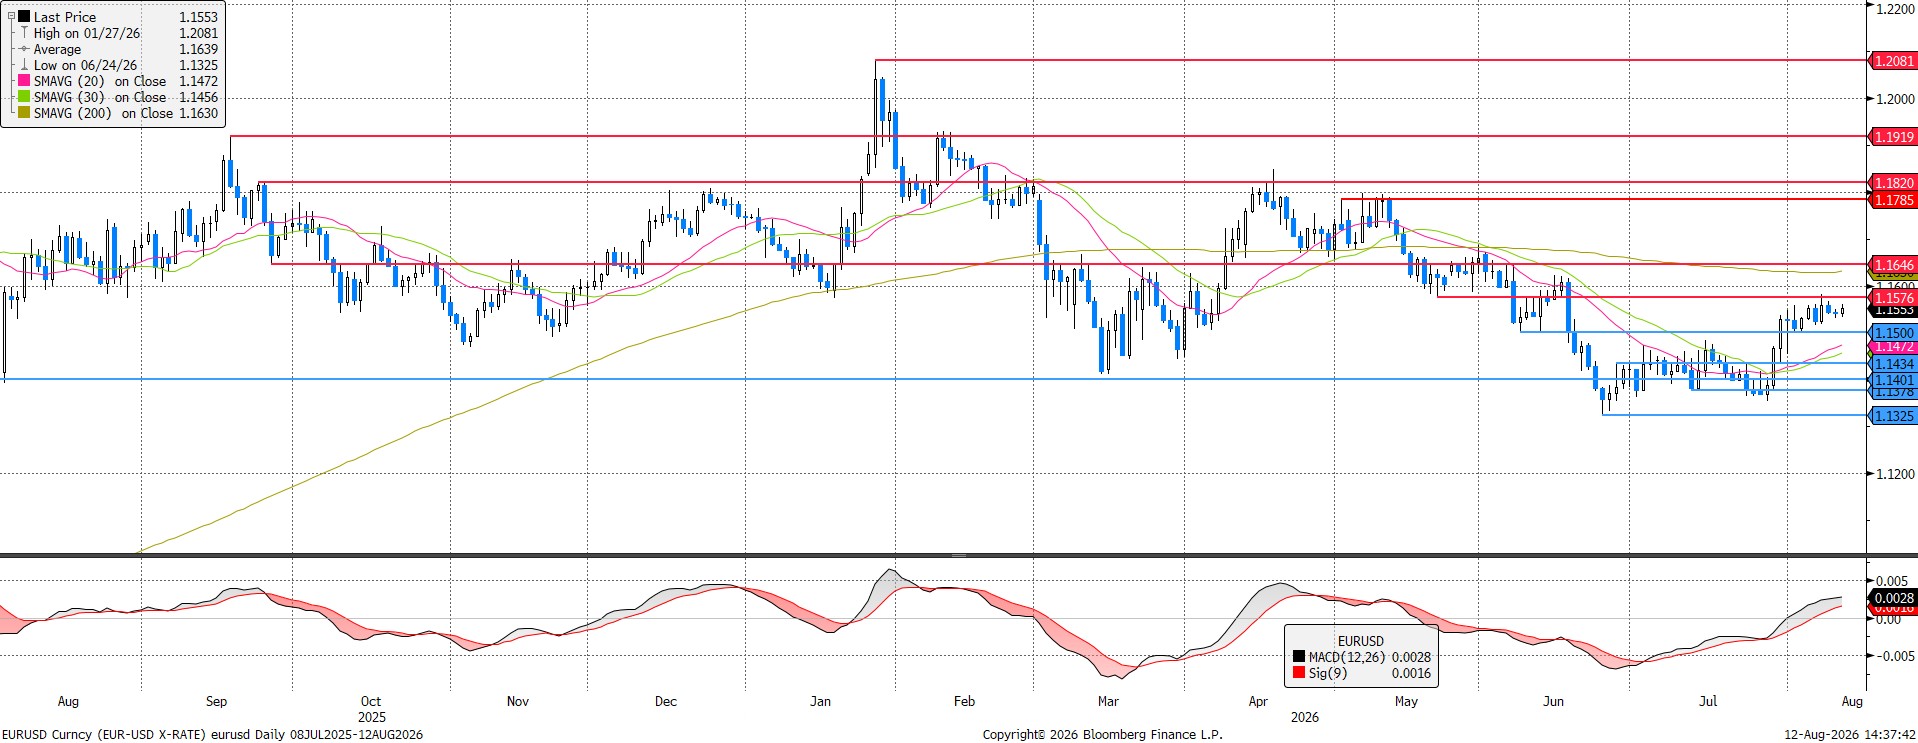The image size is (1918, 743).
Task: Click the Dec label on time axis
Action: coord(666,701)
